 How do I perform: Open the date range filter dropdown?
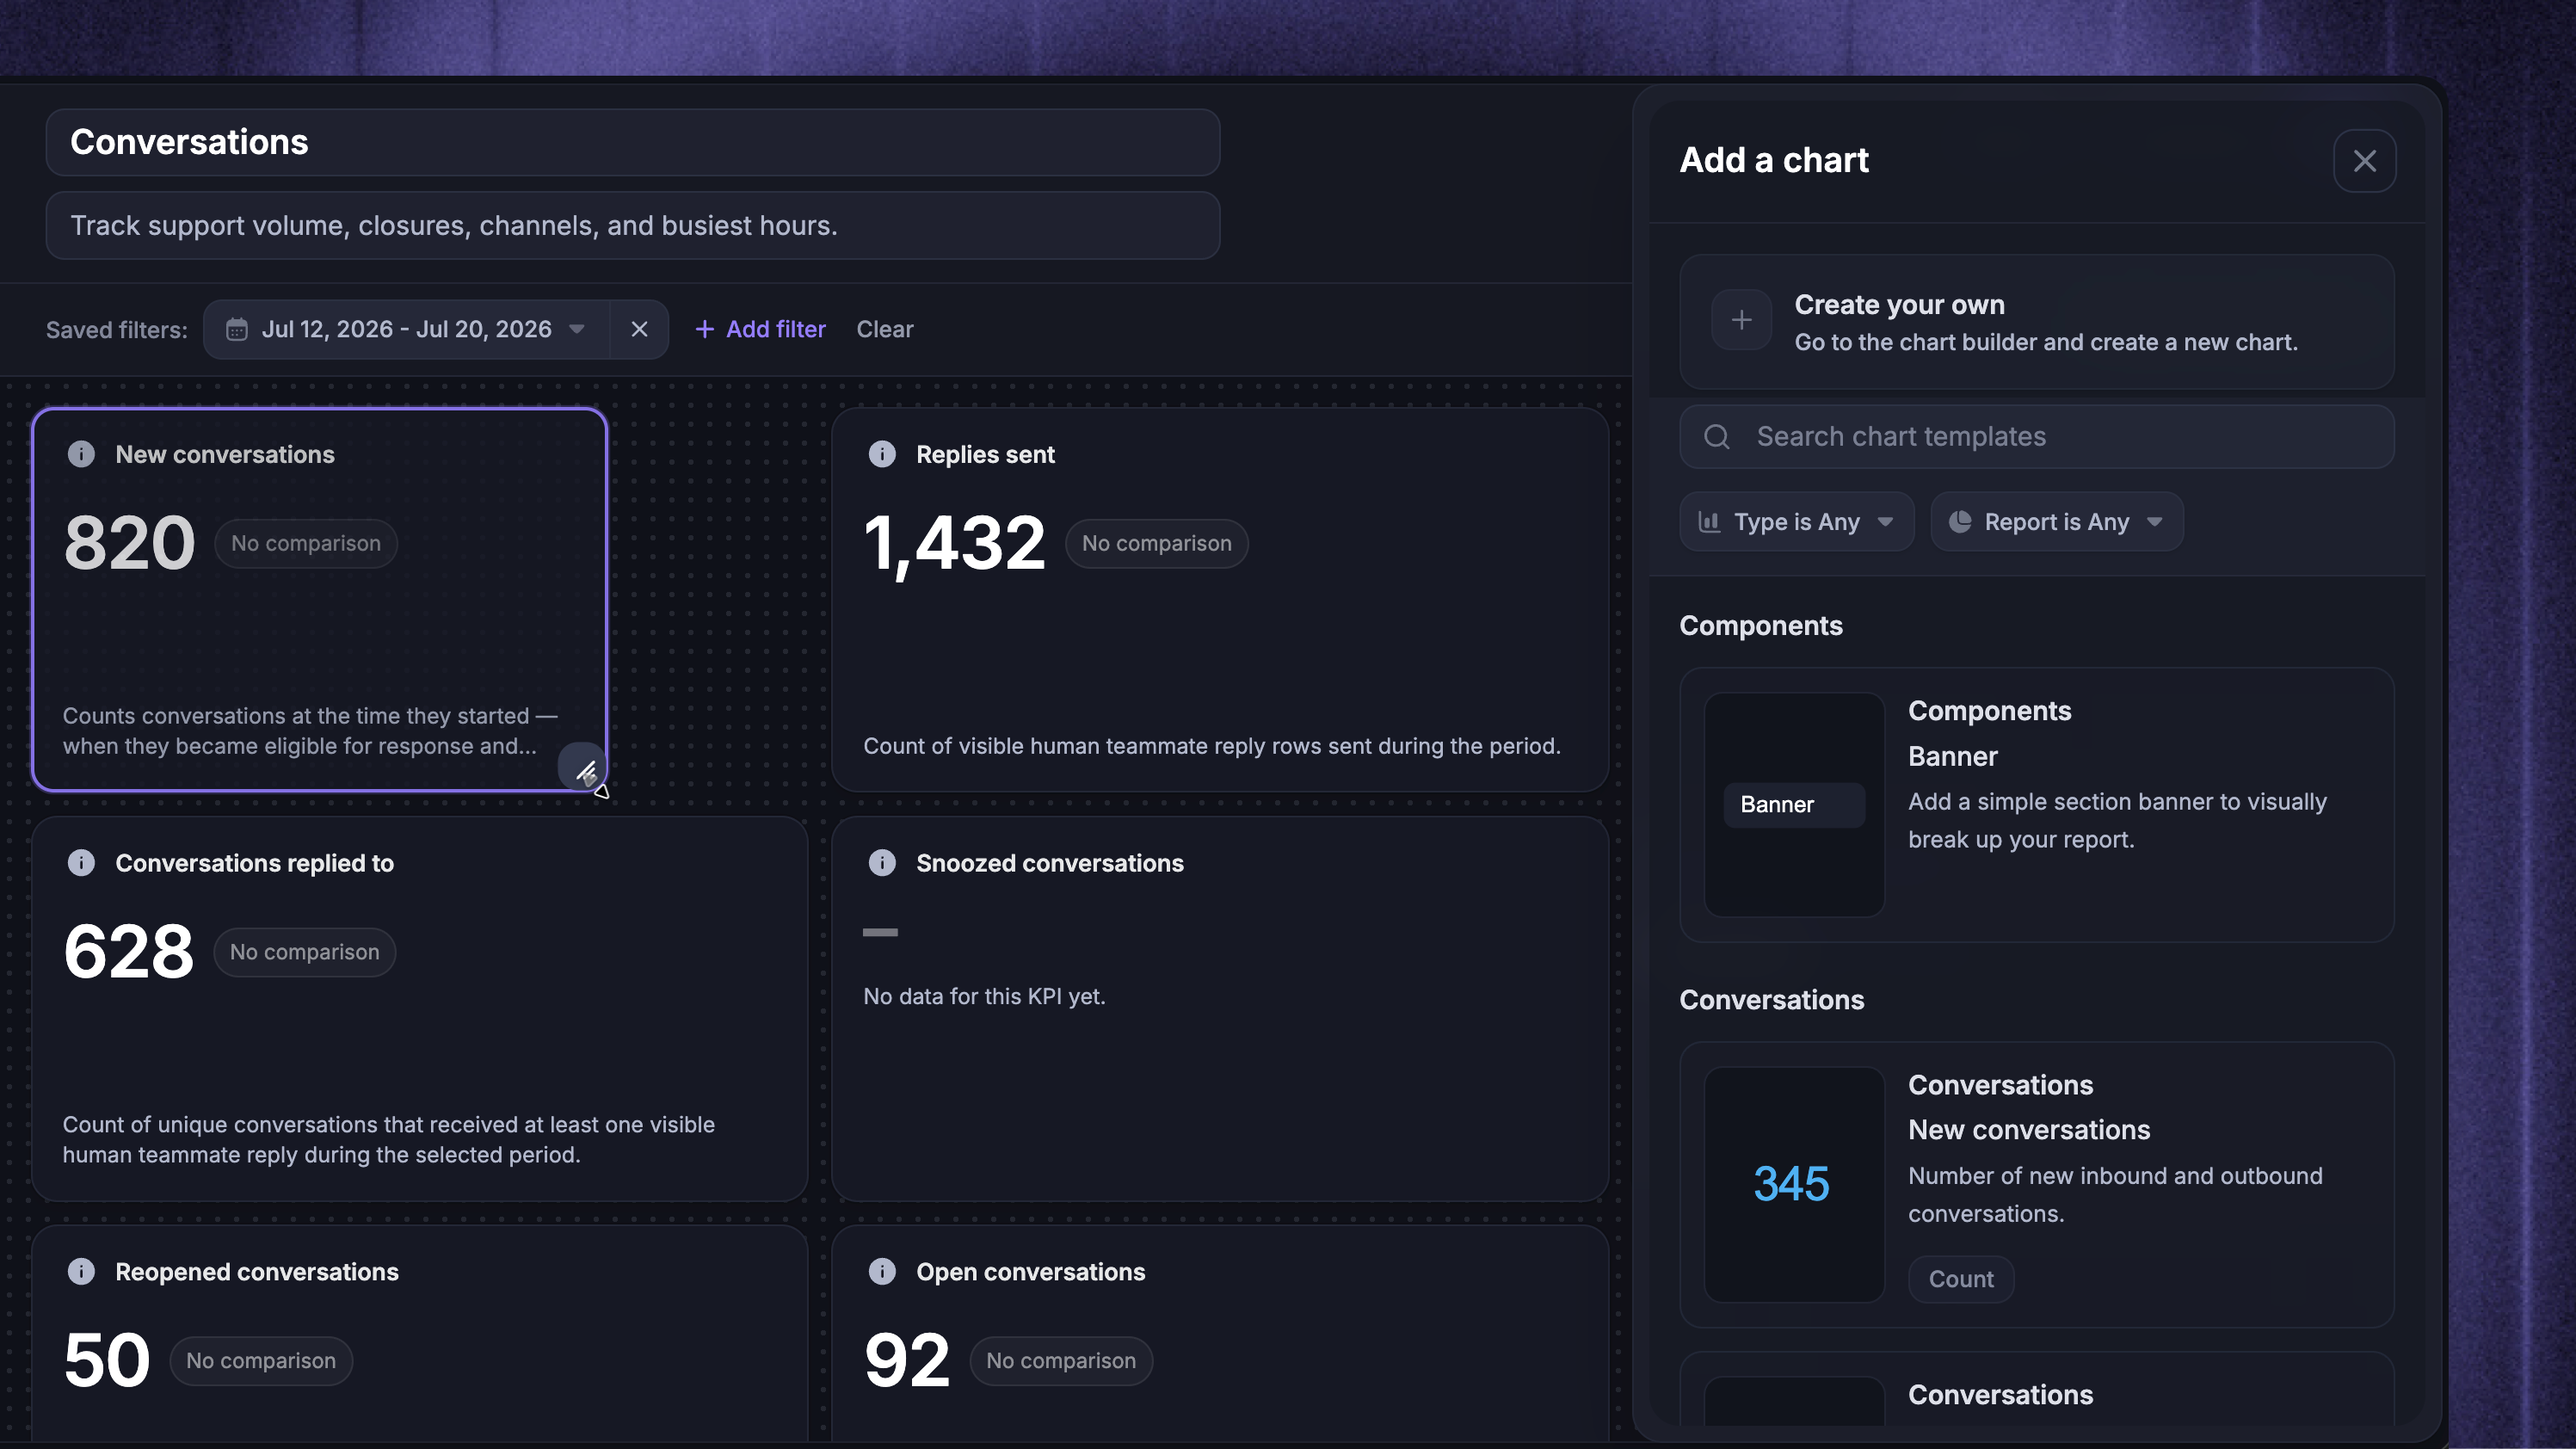click(406, 329)
